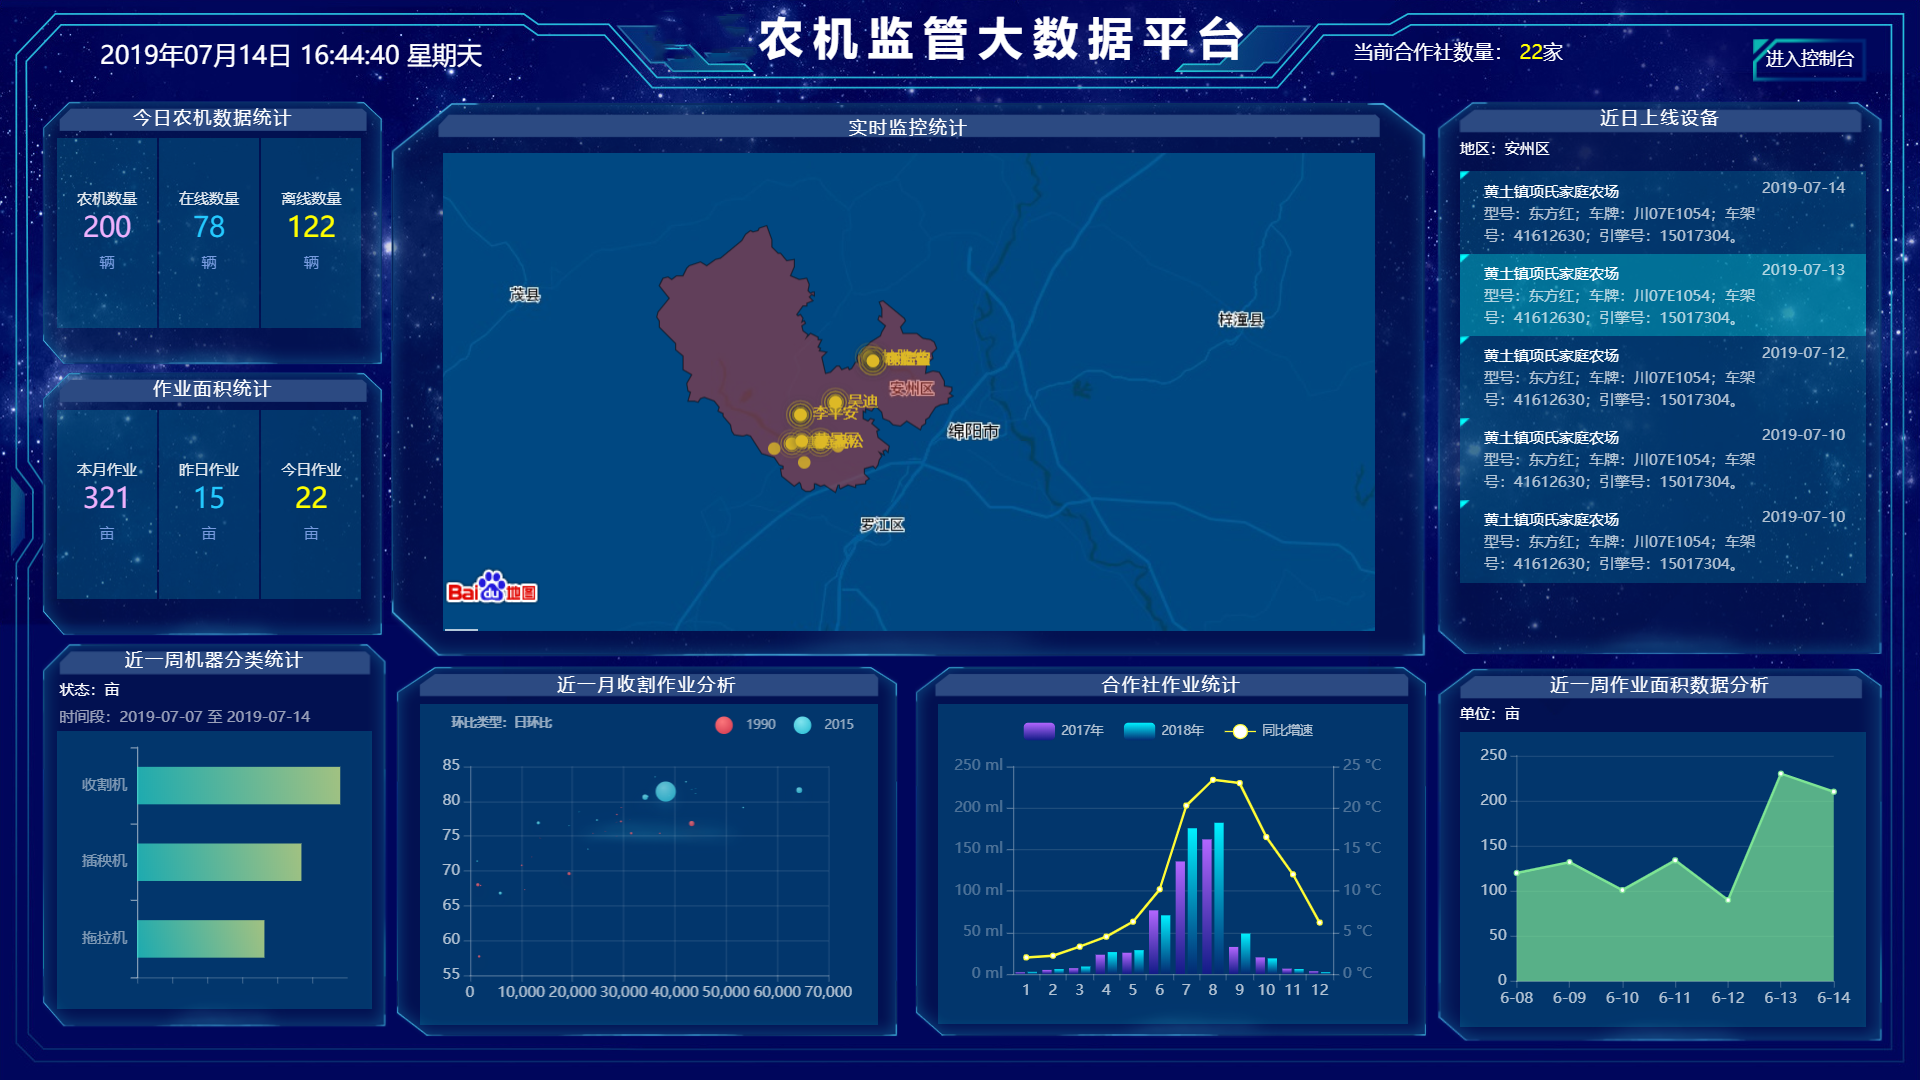The width and height of the screenshot is (1920, 1080).
Task: Open the 2019-07-12 device entry
Action: 1662,376
